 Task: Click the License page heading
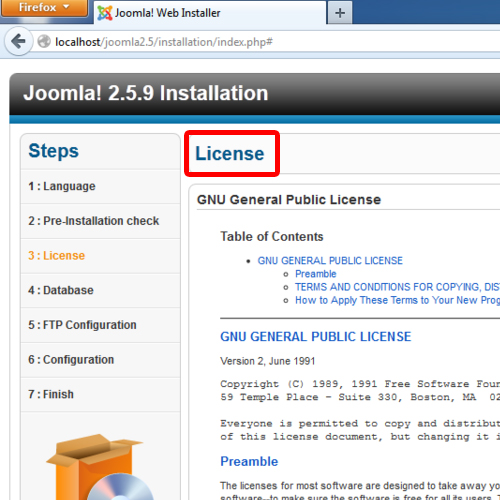click(230, 154)
